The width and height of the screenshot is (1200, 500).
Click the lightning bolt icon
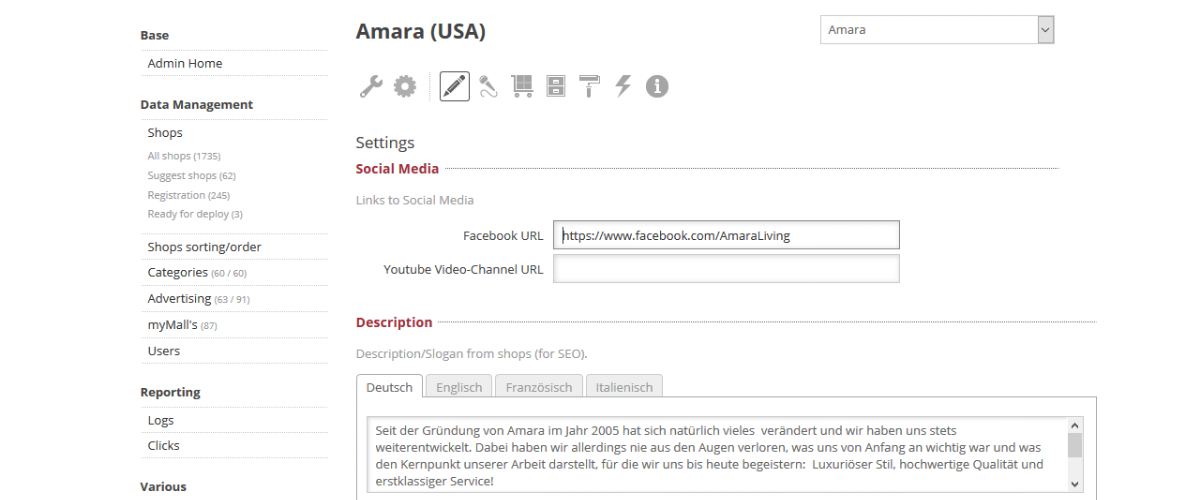click(x=623, y=87)
